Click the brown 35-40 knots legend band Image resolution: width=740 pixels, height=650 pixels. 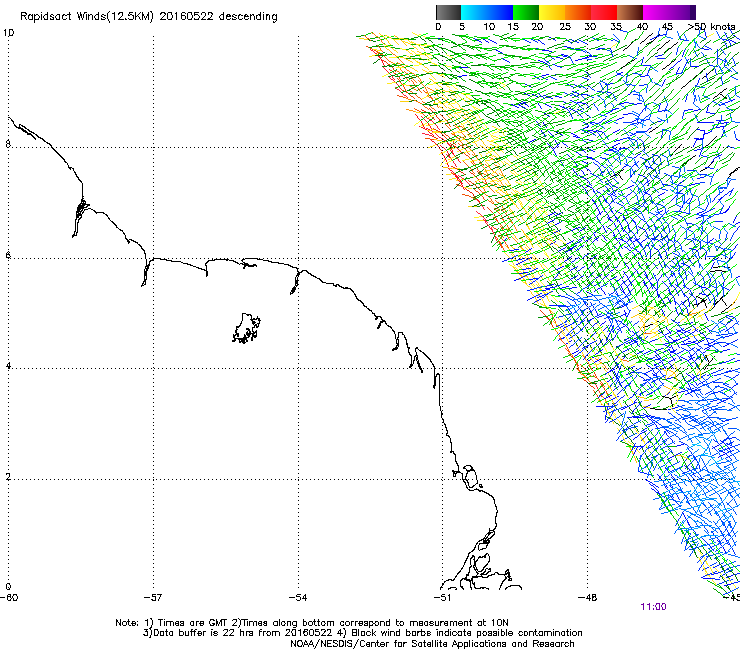pyautogui.click(x=630, y=12)
